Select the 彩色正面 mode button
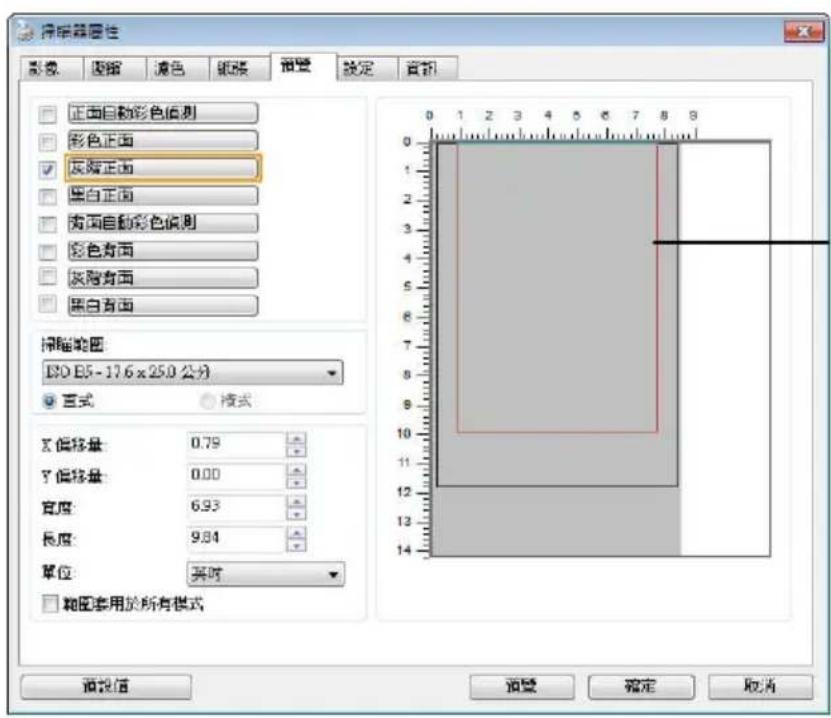 [x=163, y=140]
